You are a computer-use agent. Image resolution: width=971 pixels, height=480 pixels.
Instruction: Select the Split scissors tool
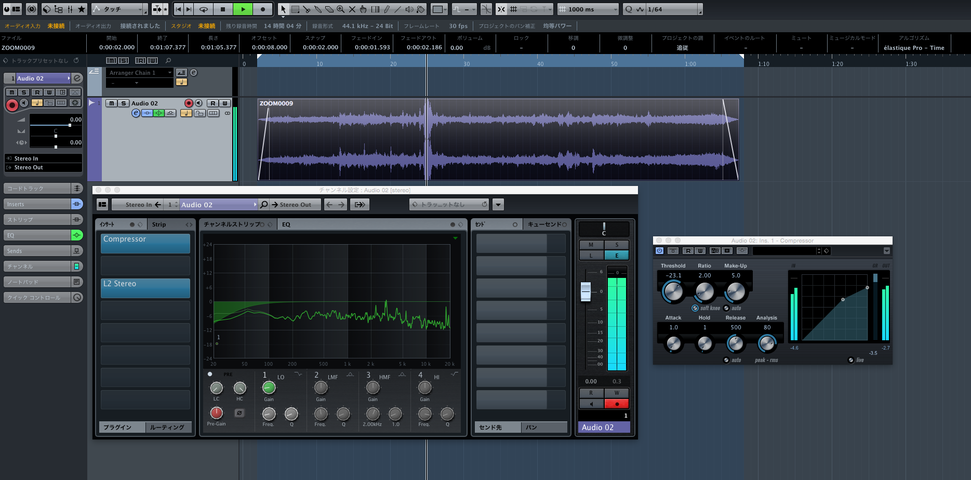(x=307, y=9)
